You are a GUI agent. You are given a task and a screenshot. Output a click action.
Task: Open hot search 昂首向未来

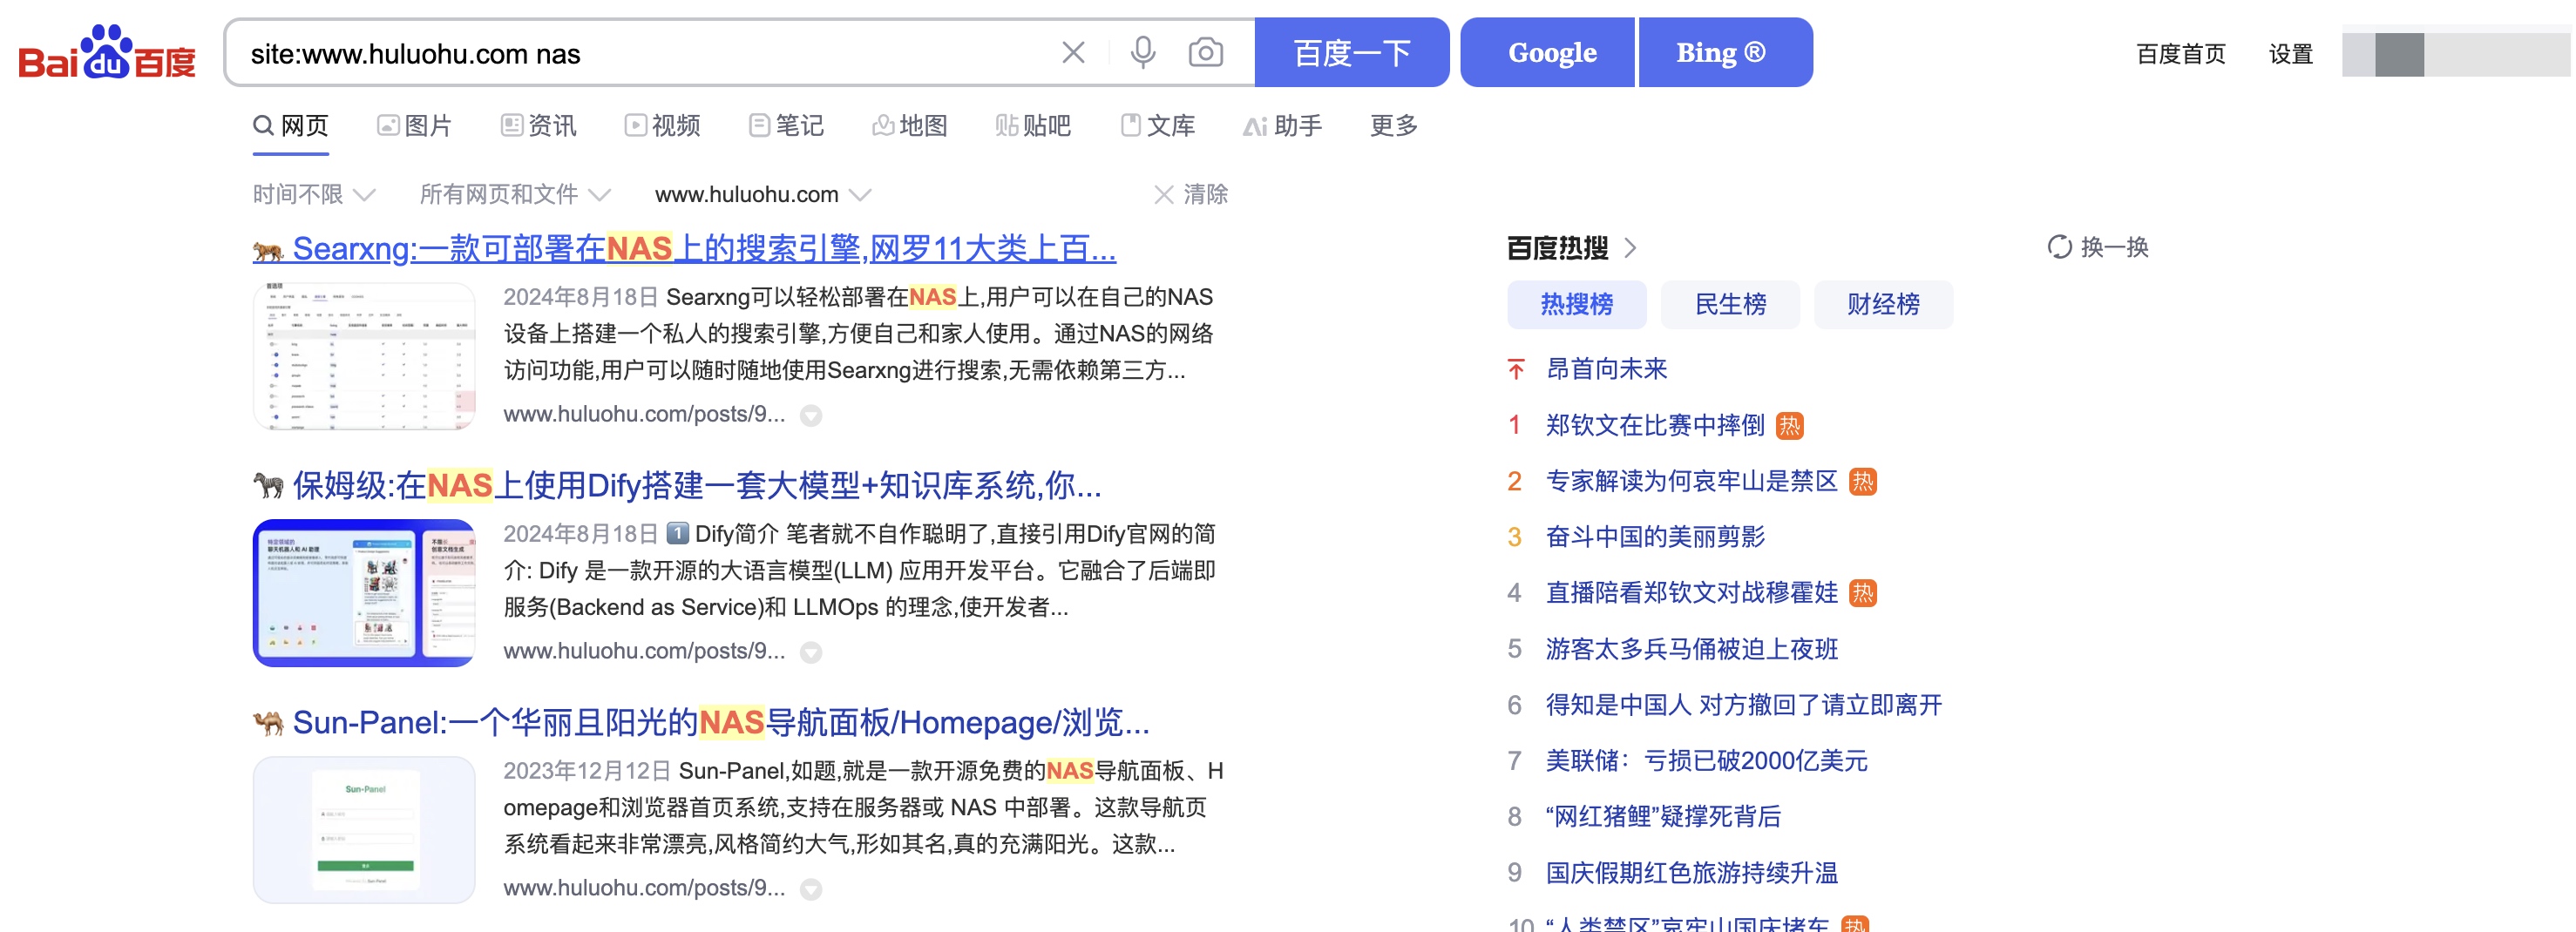[1606, 369]
